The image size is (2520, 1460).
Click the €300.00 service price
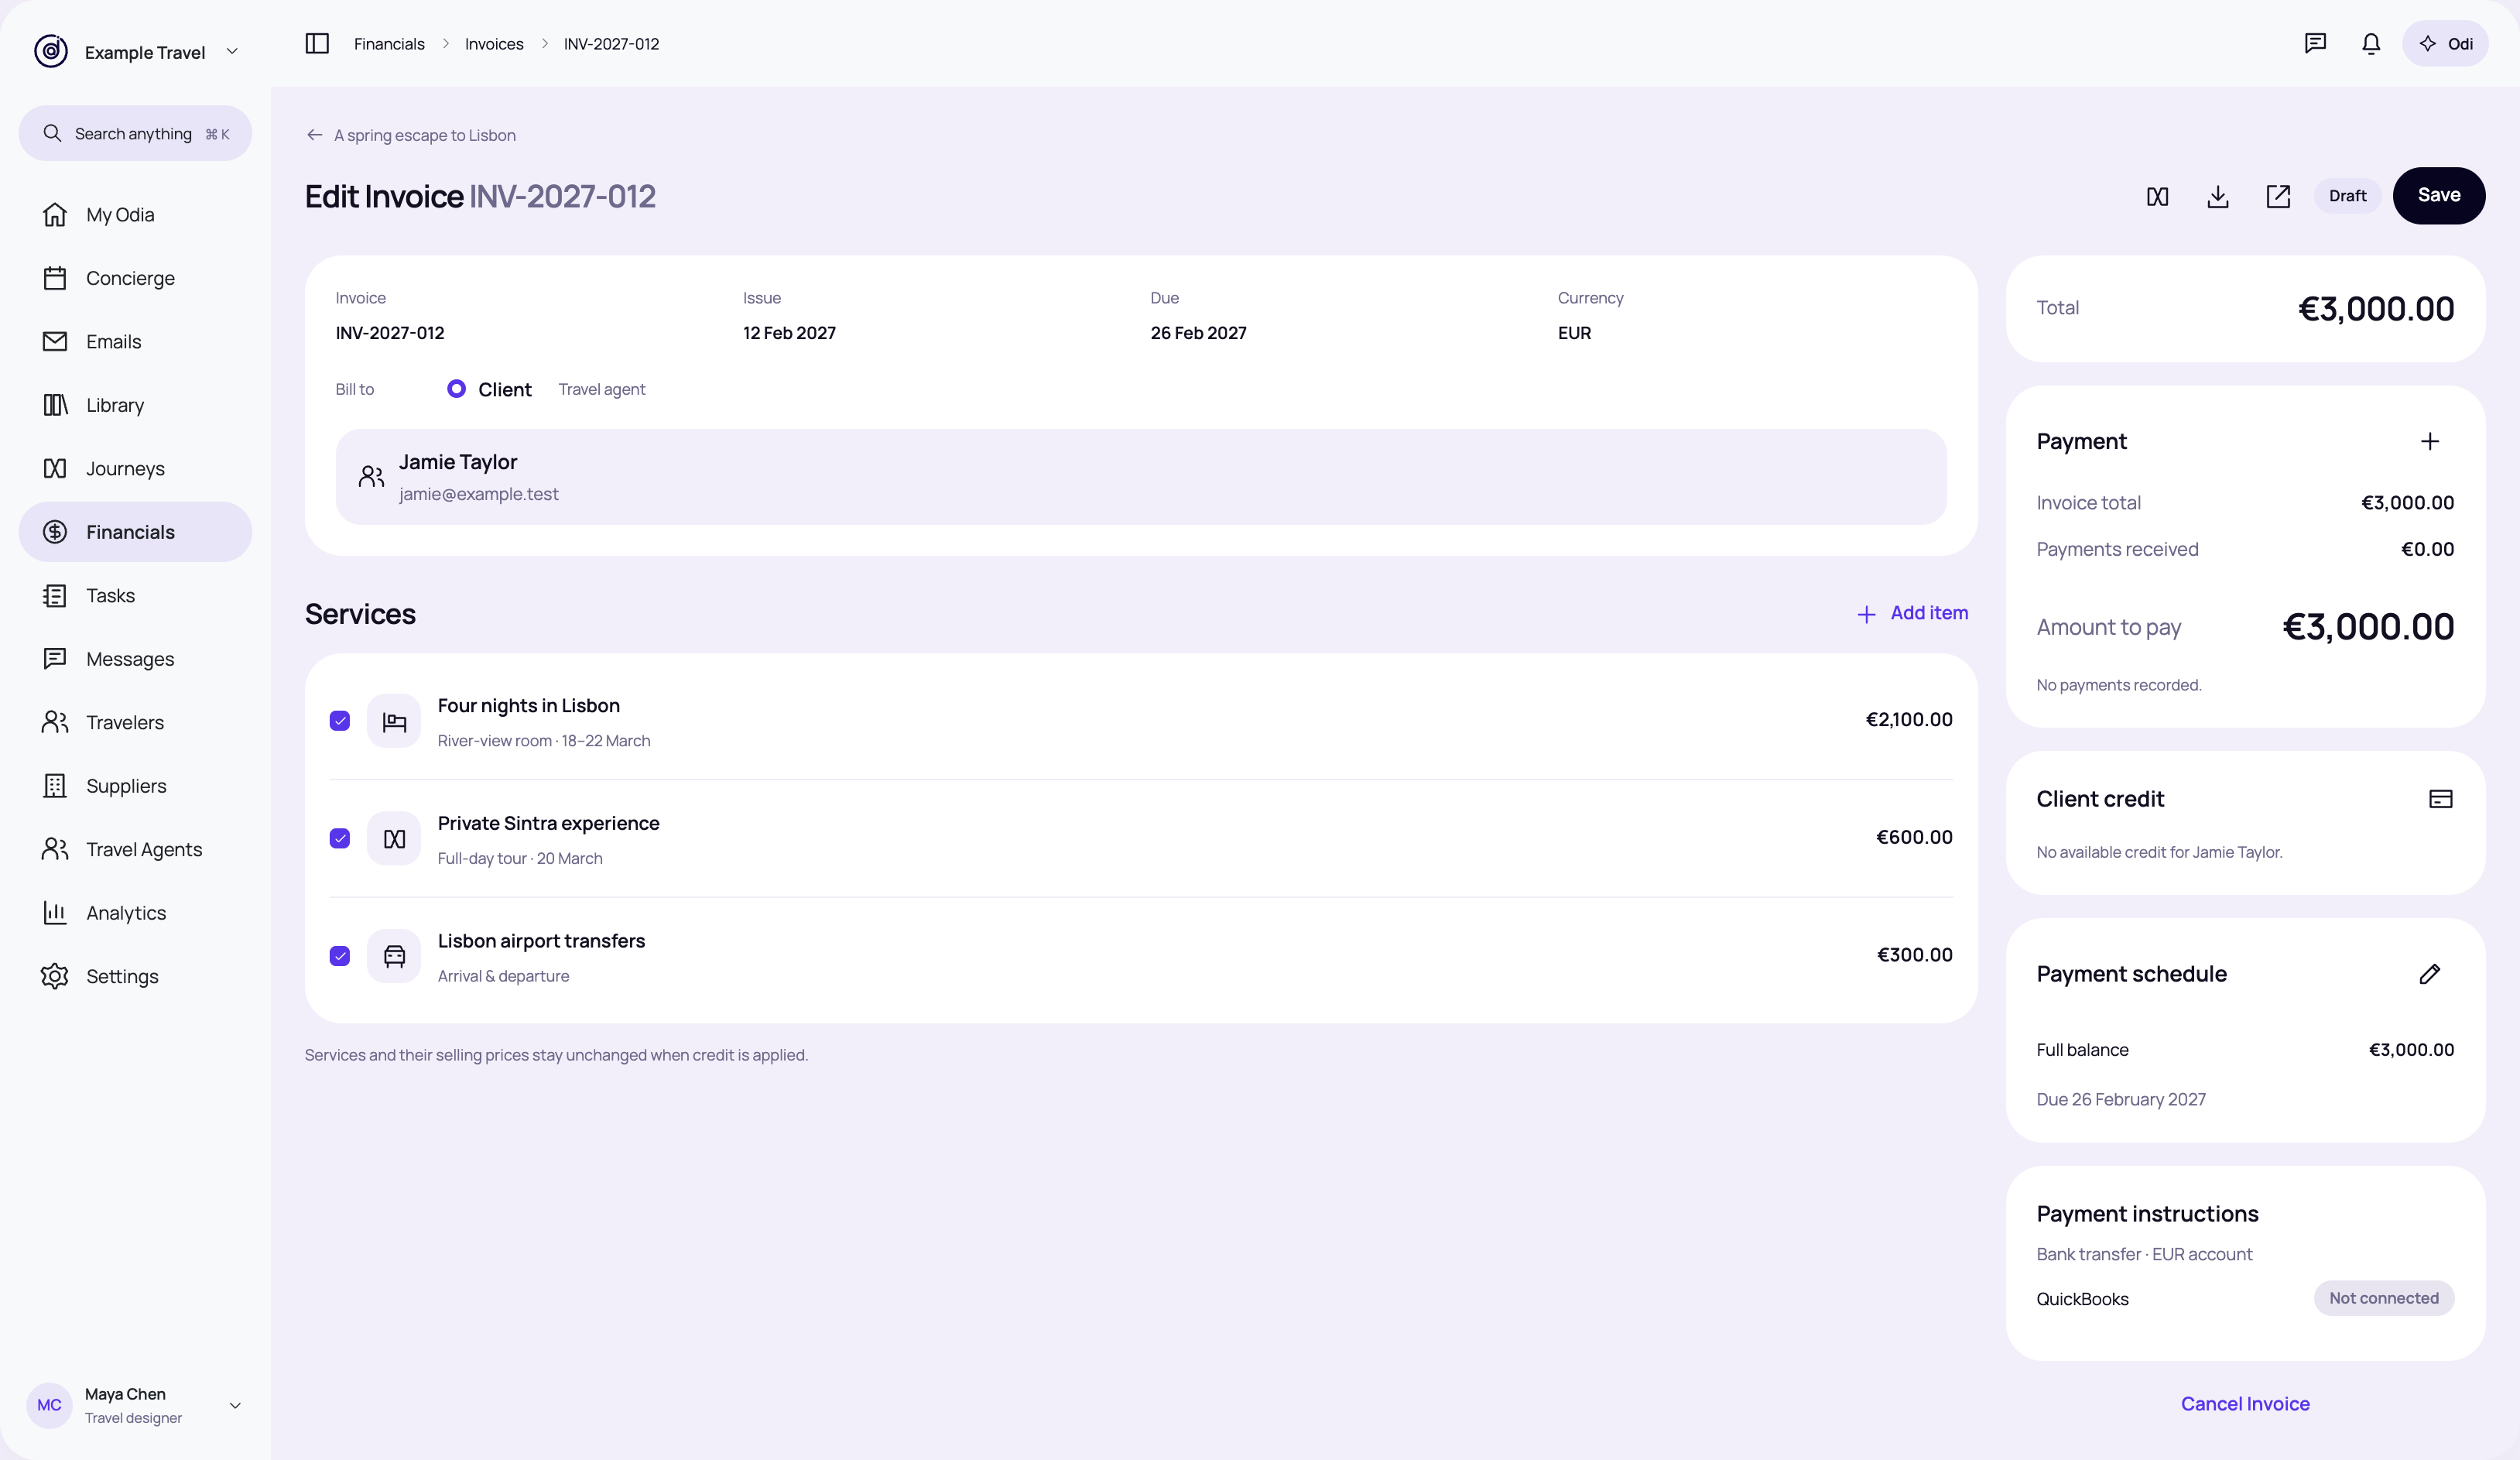pos(1914,955)
